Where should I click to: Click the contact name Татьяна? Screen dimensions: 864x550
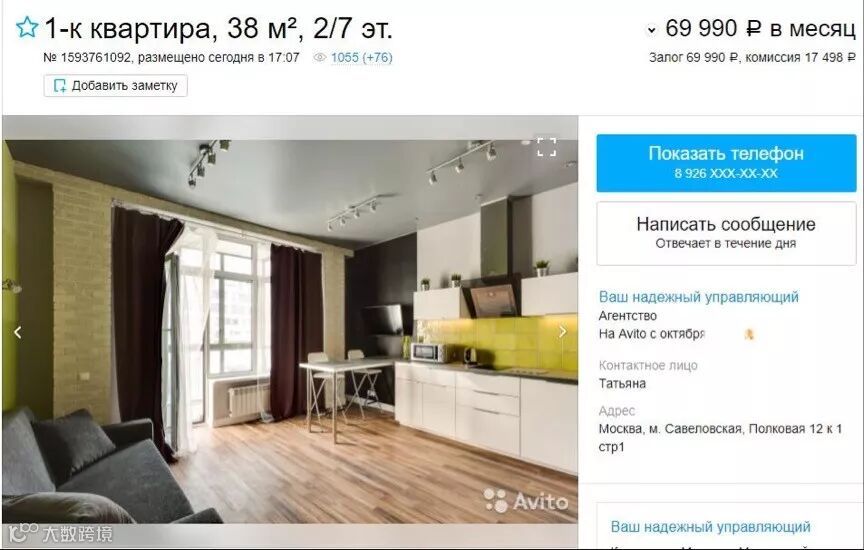622,384
